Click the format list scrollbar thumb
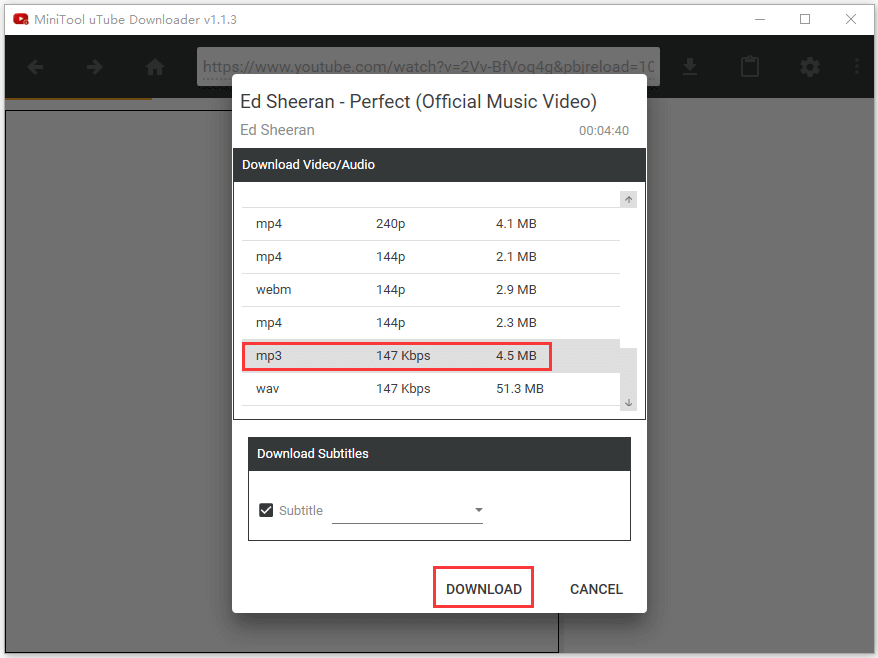The height and width of the screenshot is (658, 878). pos(628,372)
